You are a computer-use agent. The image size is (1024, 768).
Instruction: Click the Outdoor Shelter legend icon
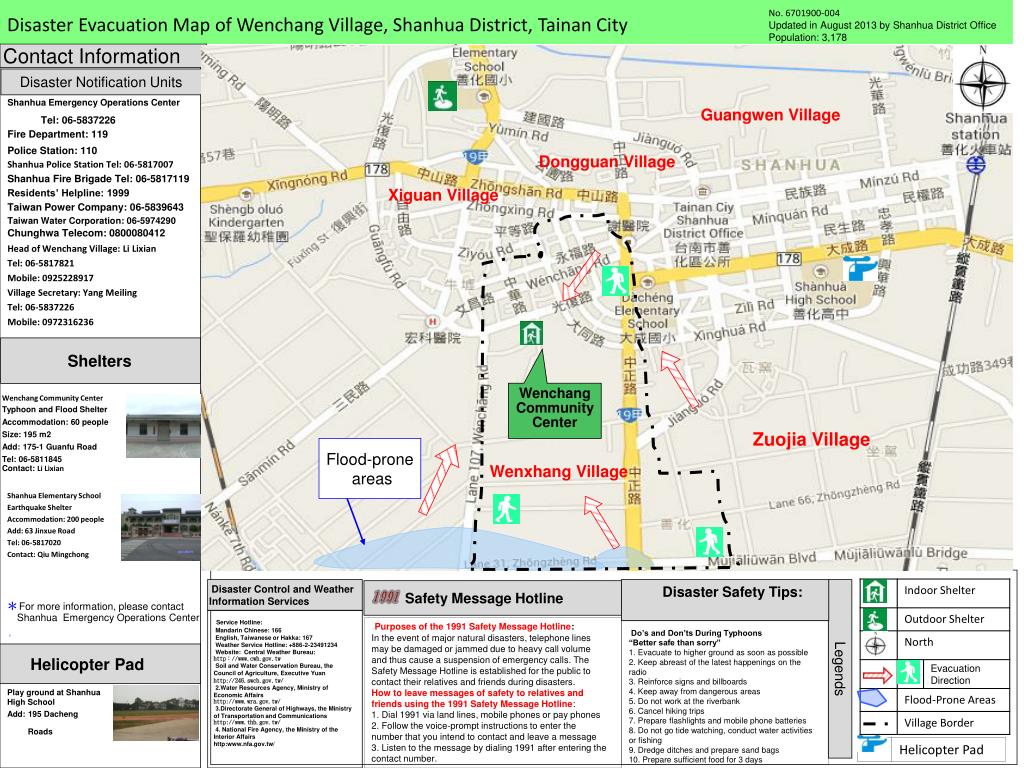click(874, 619)
